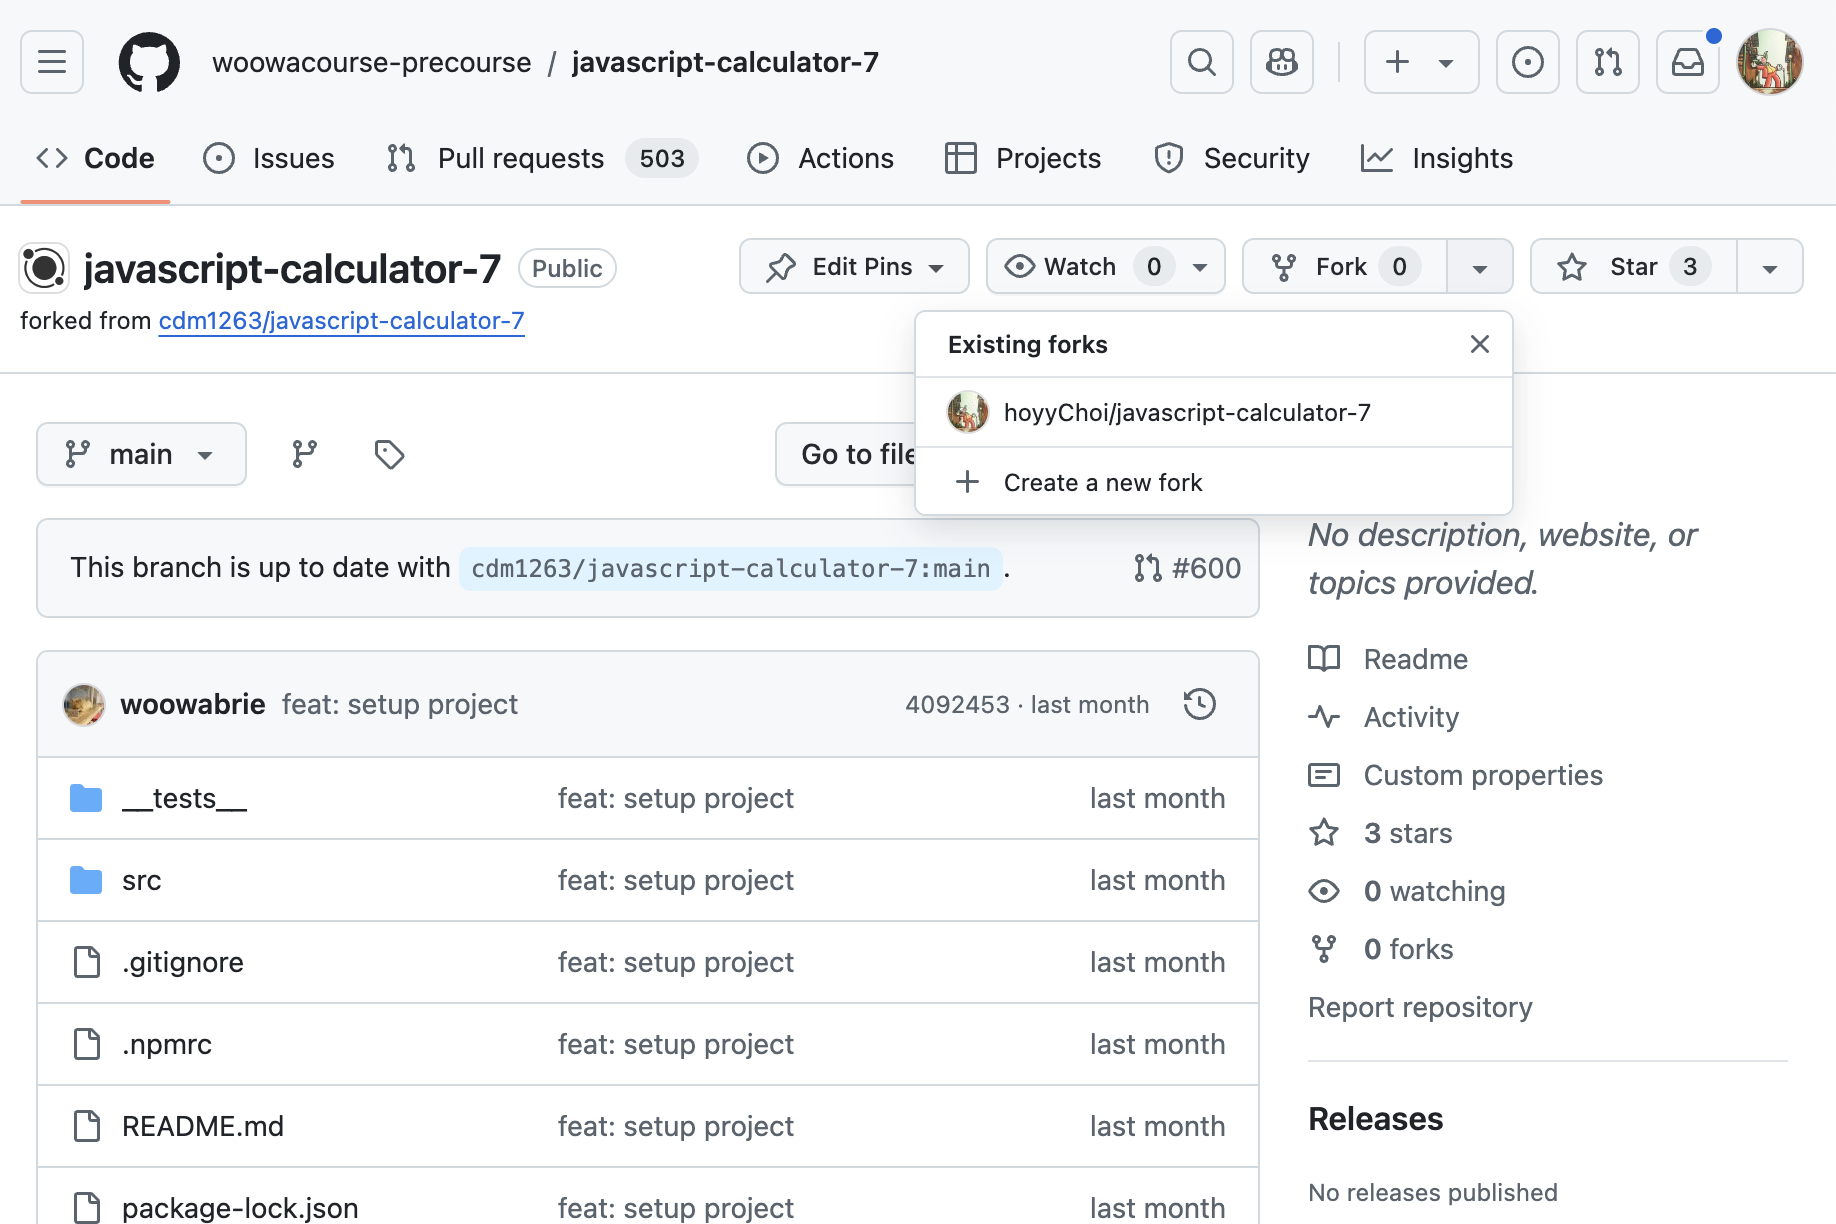The width and height of the screenshot is (1836, 1224).
Task: Open pull request #600 link
Action: click(1188, 568)
